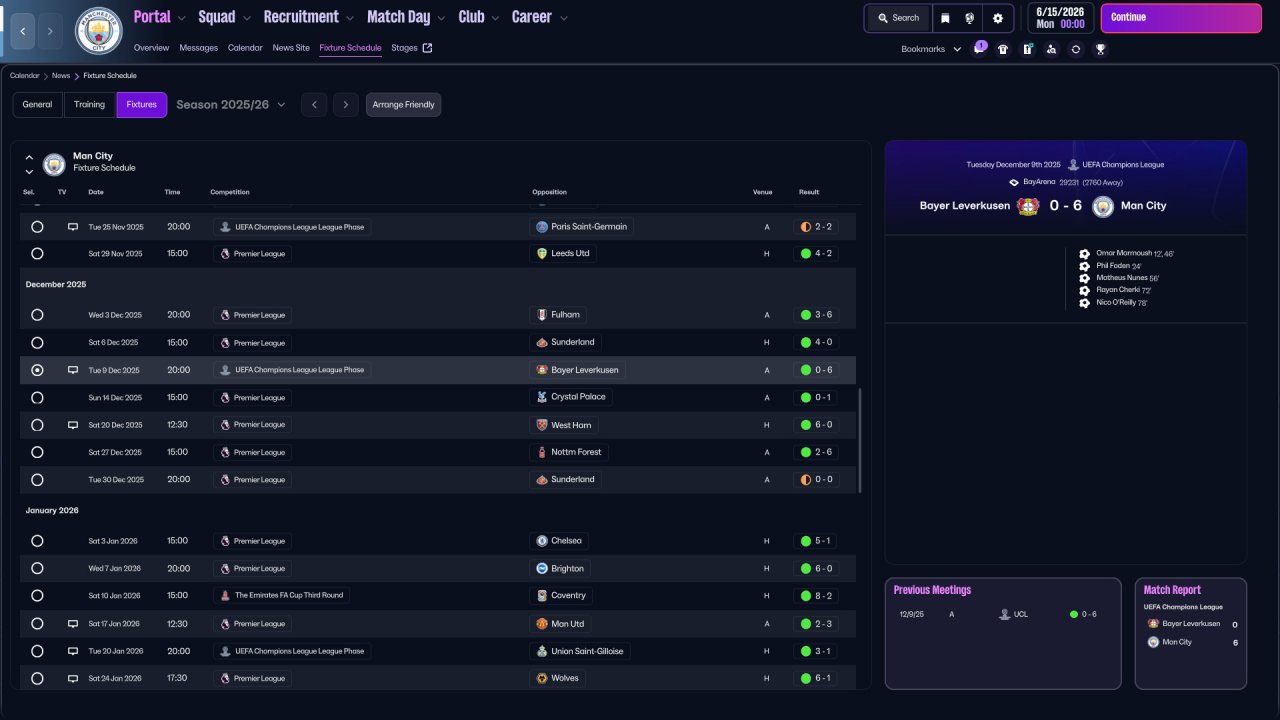Click the TV icon on the Paris Saint-Germain row
This screenshot has width=1280, height=720.
coord(72,227)
